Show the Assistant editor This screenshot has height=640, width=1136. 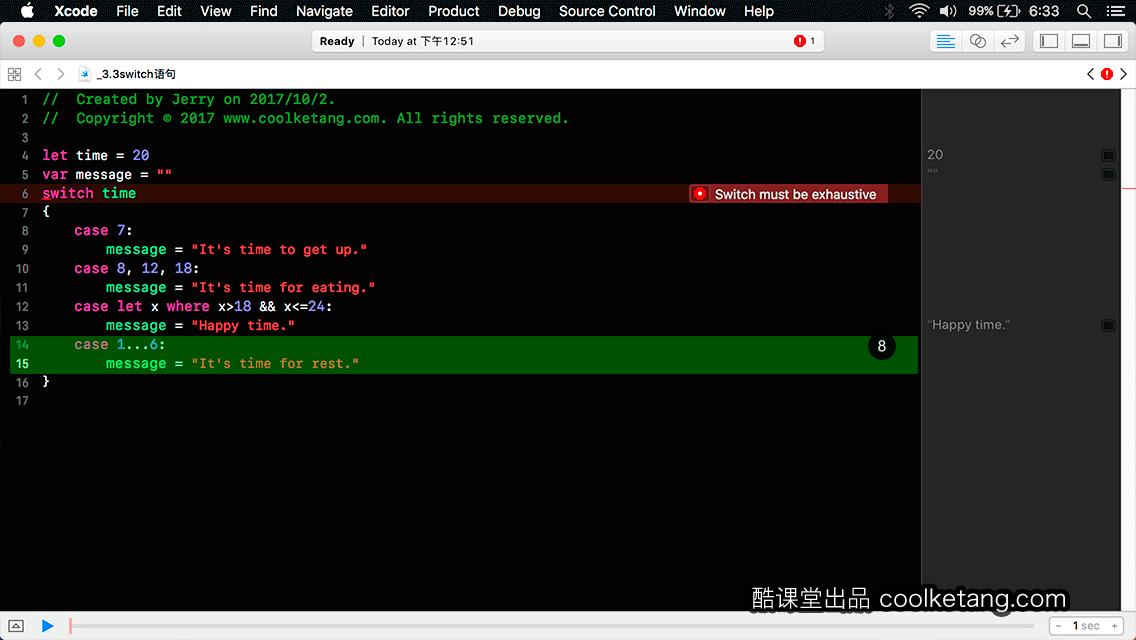[x=977, y=41]
